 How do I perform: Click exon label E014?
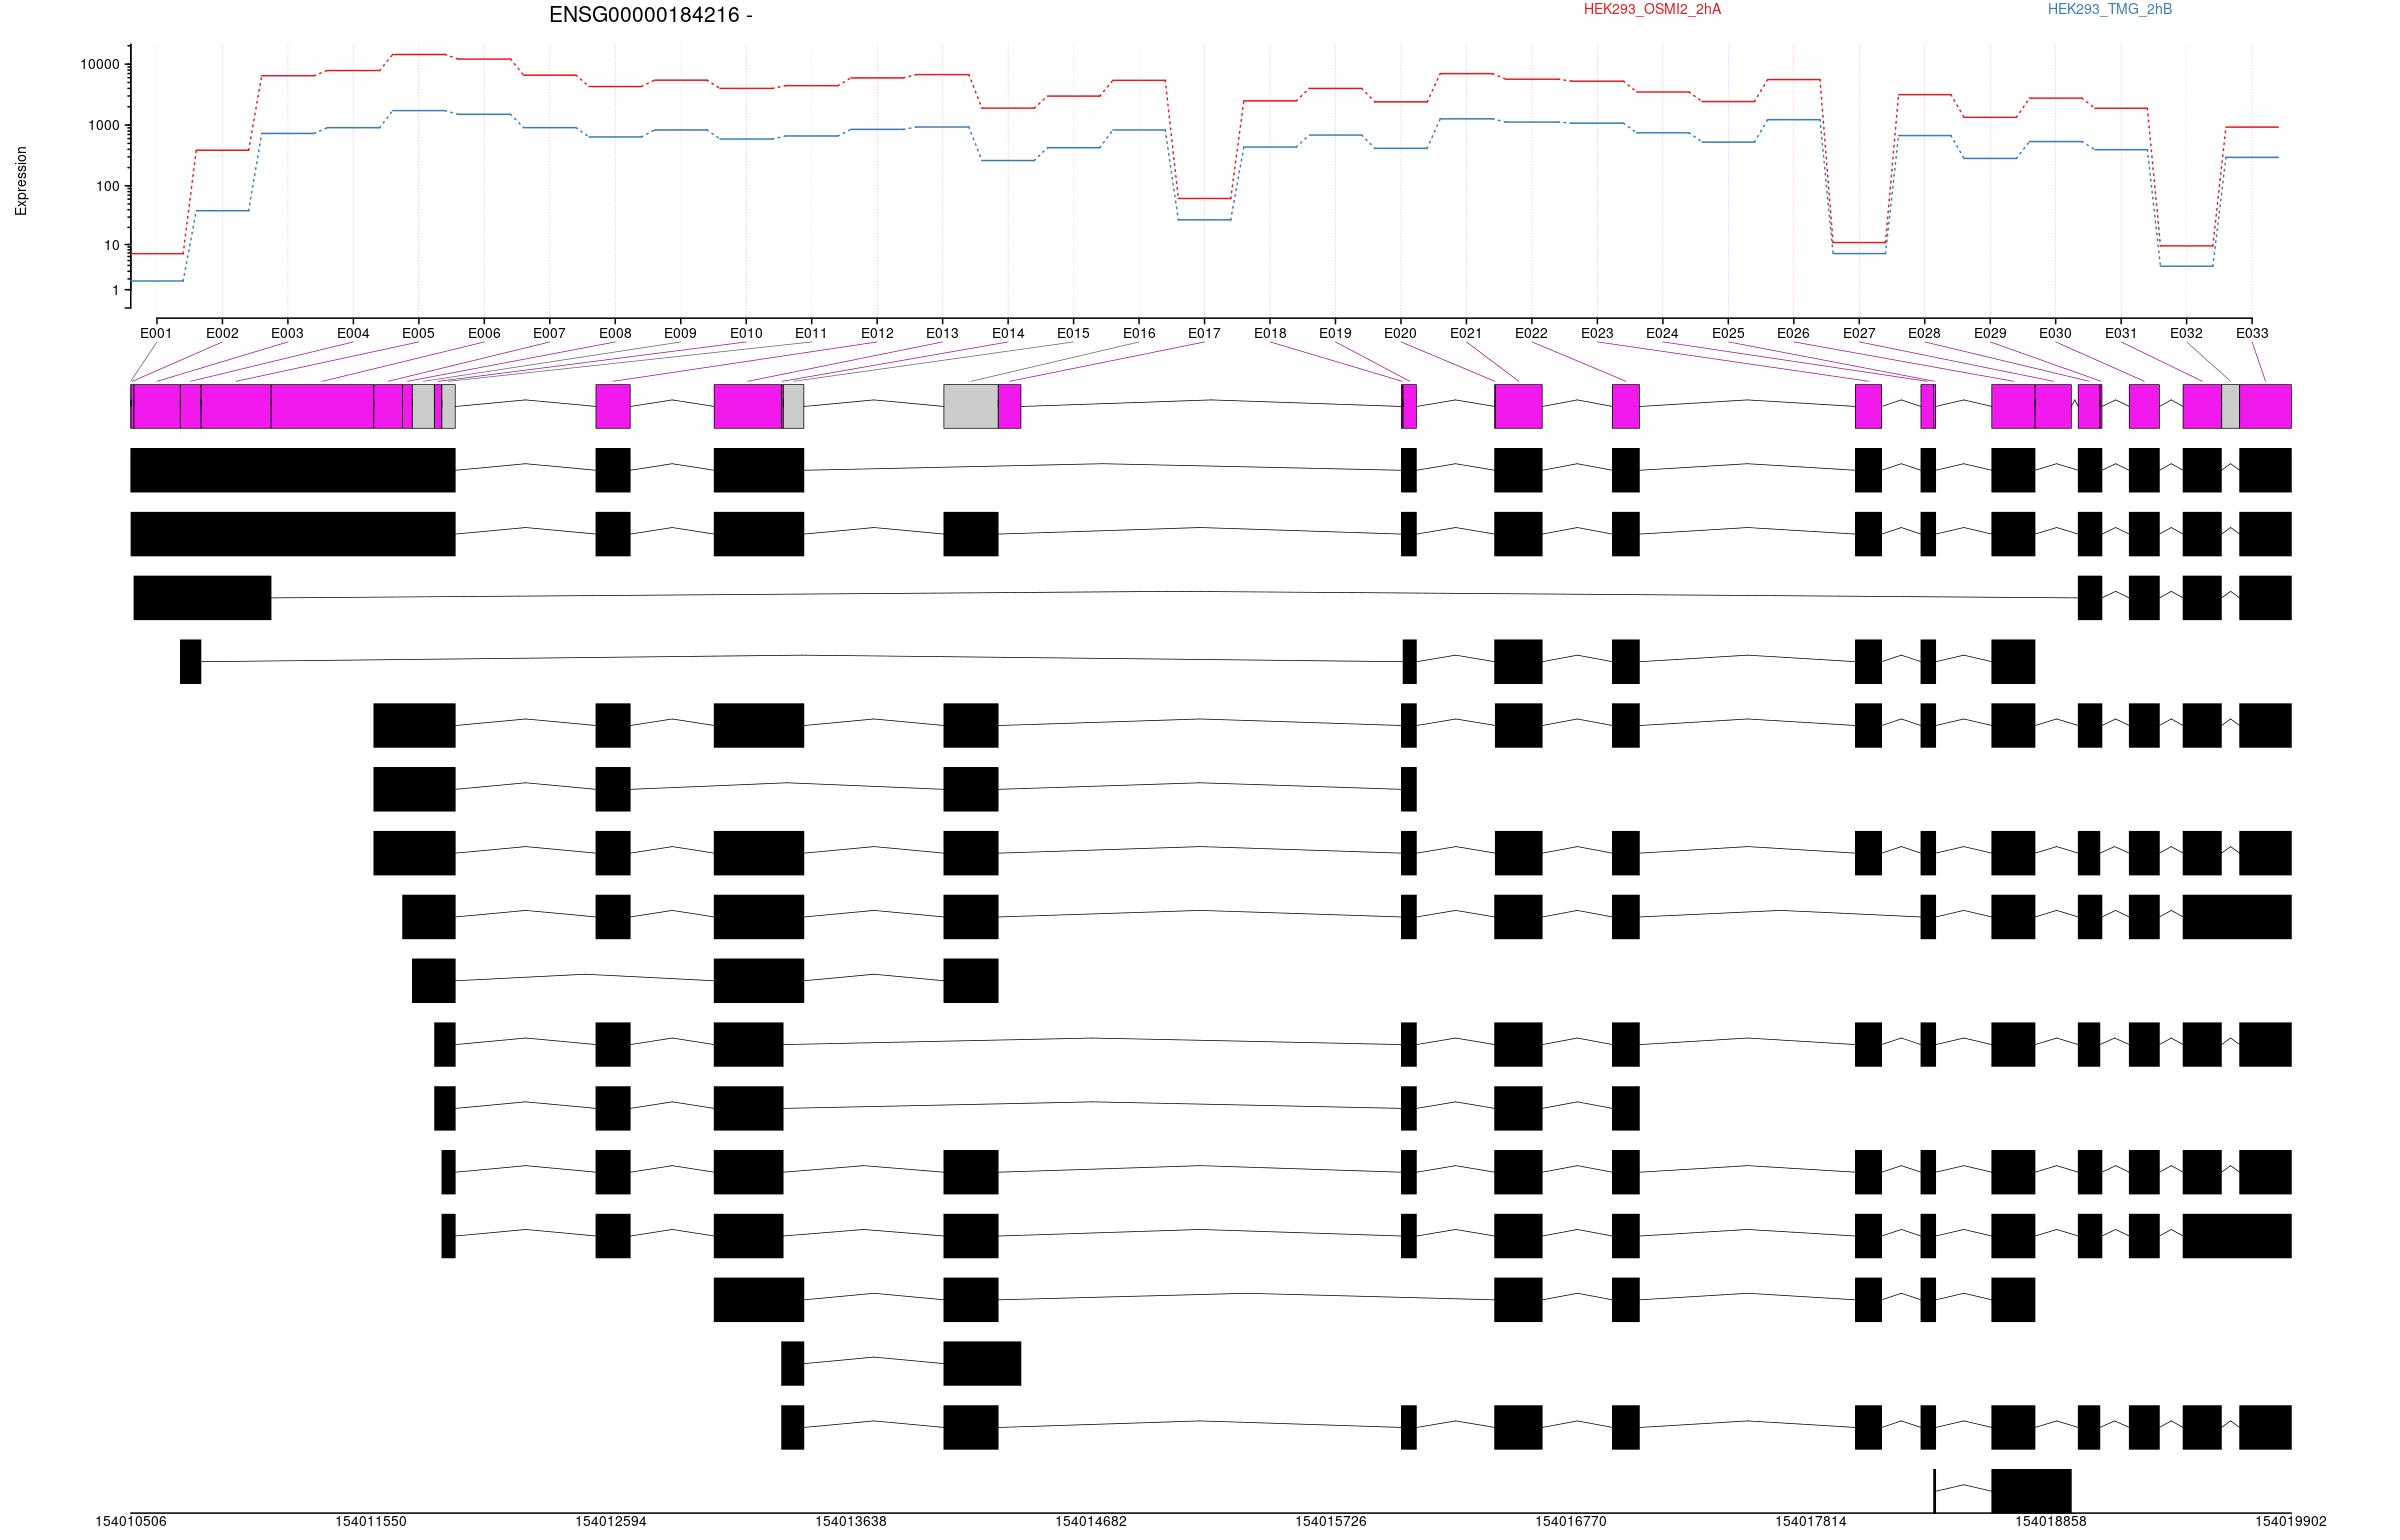(1008, 333)
